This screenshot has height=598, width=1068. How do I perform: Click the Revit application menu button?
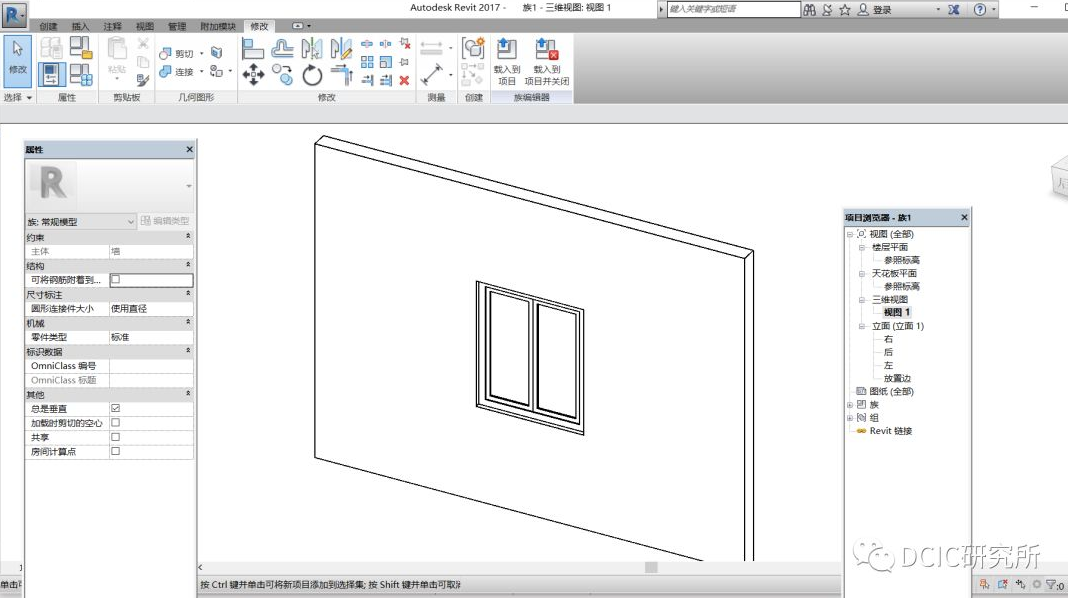pos(14,14)
